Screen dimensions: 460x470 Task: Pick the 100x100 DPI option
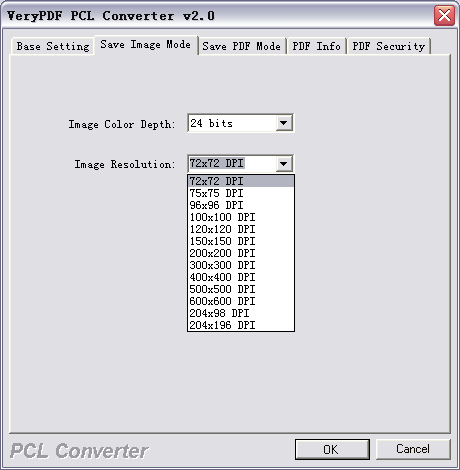point(241,217)
